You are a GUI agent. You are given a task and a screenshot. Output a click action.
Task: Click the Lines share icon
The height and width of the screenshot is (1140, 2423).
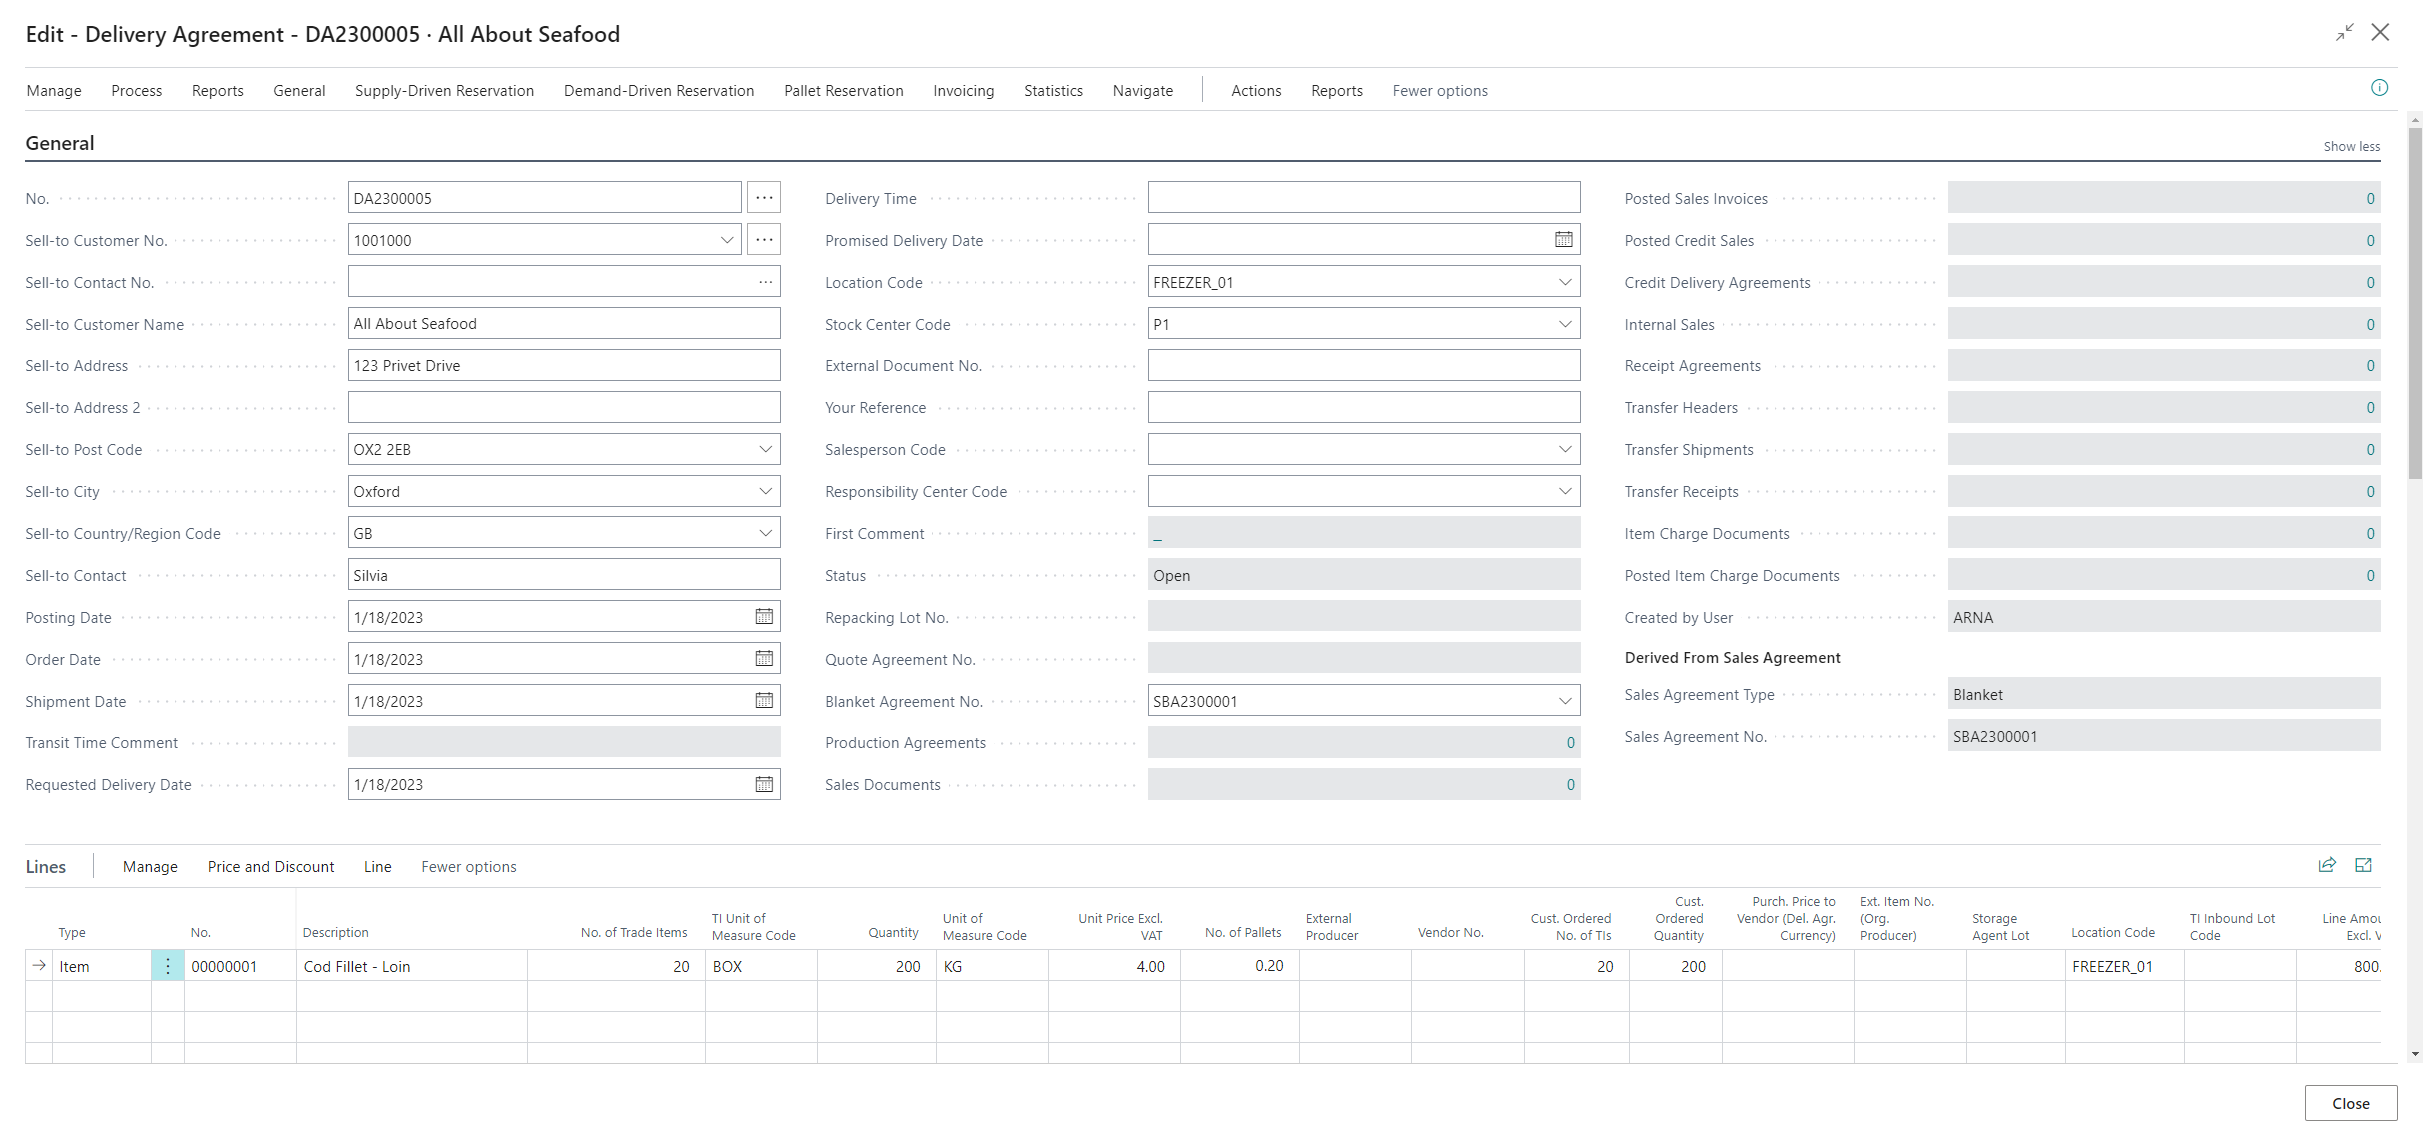click(x=2327, y=866)
